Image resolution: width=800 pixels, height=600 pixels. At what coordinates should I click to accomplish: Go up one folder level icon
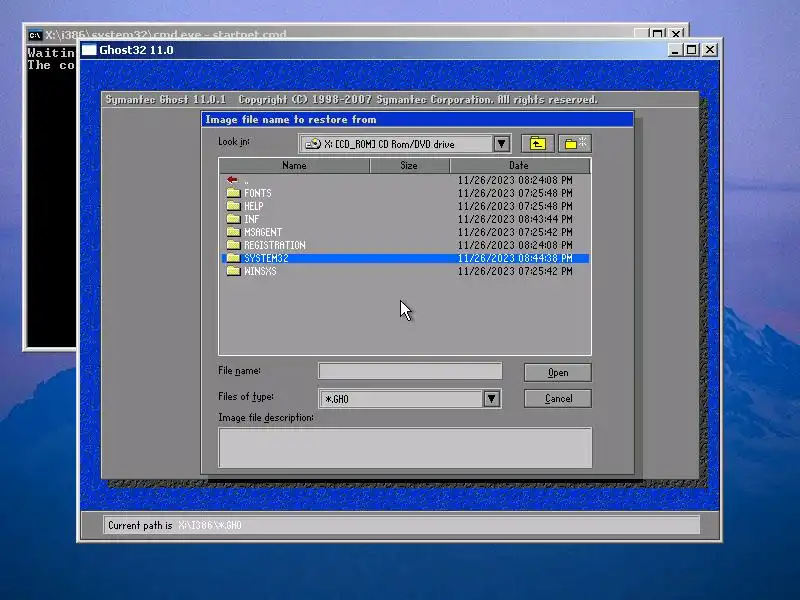point(537,144)
